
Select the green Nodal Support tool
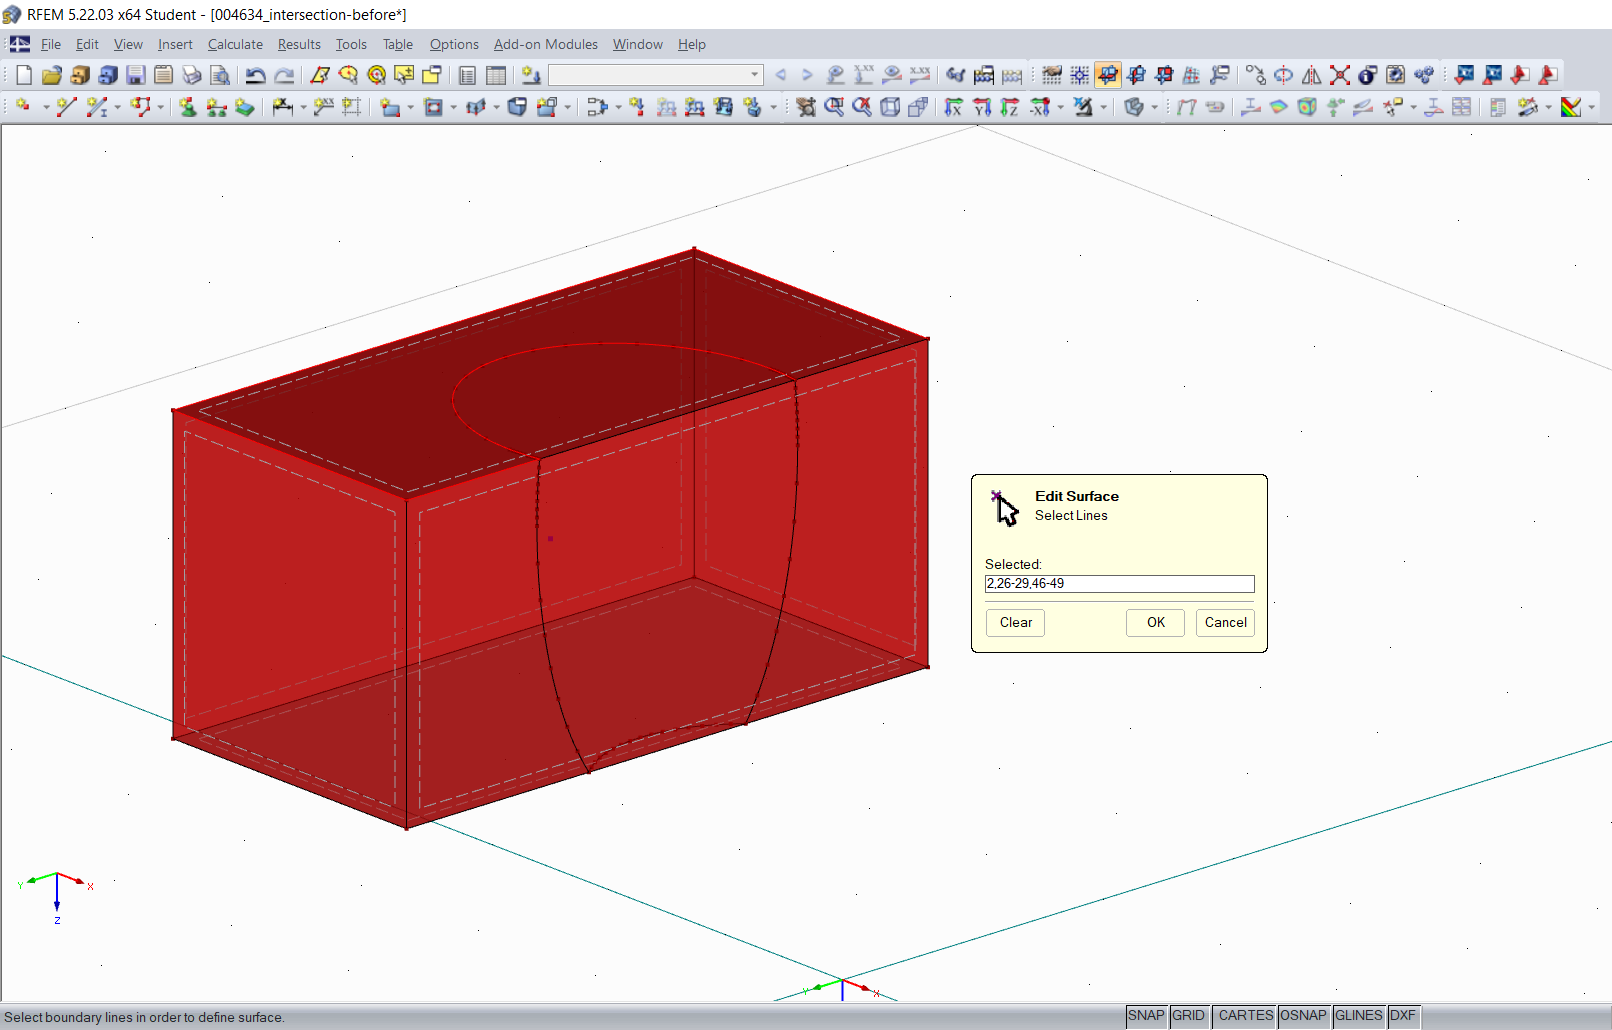click(188, 107)
